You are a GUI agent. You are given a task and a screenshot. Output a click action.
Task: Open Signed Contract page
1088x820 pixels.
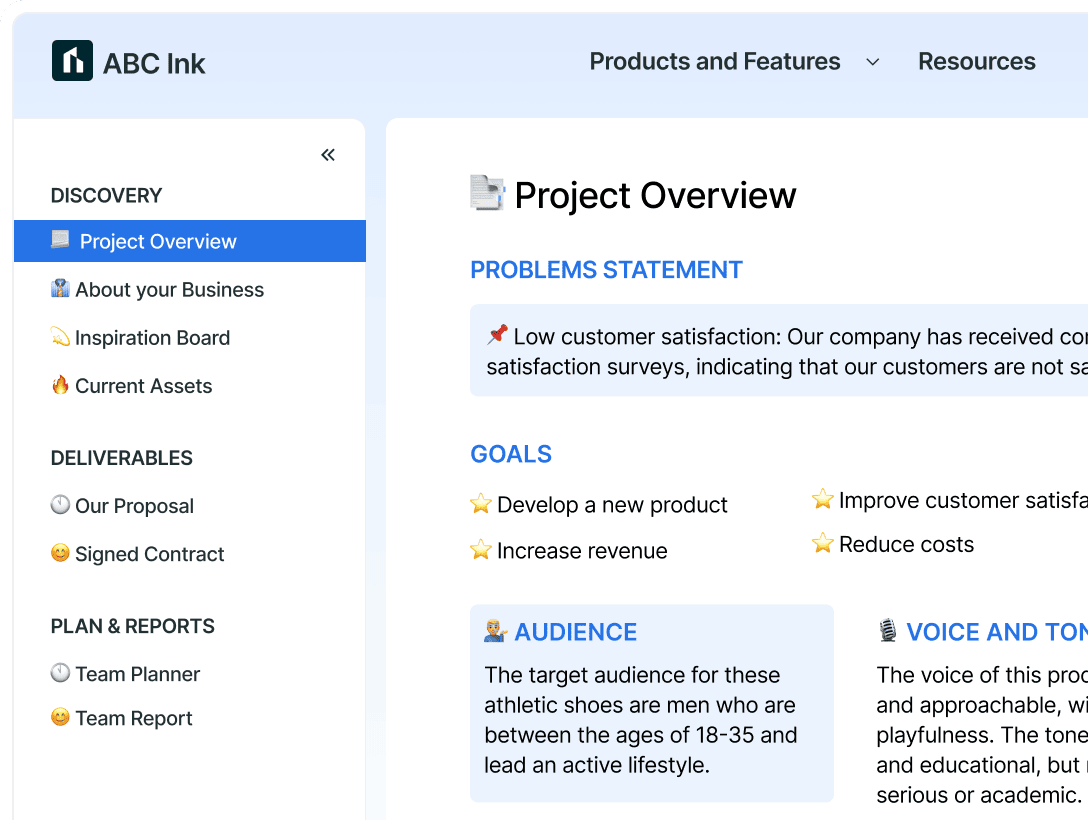[x=149, y=554]
